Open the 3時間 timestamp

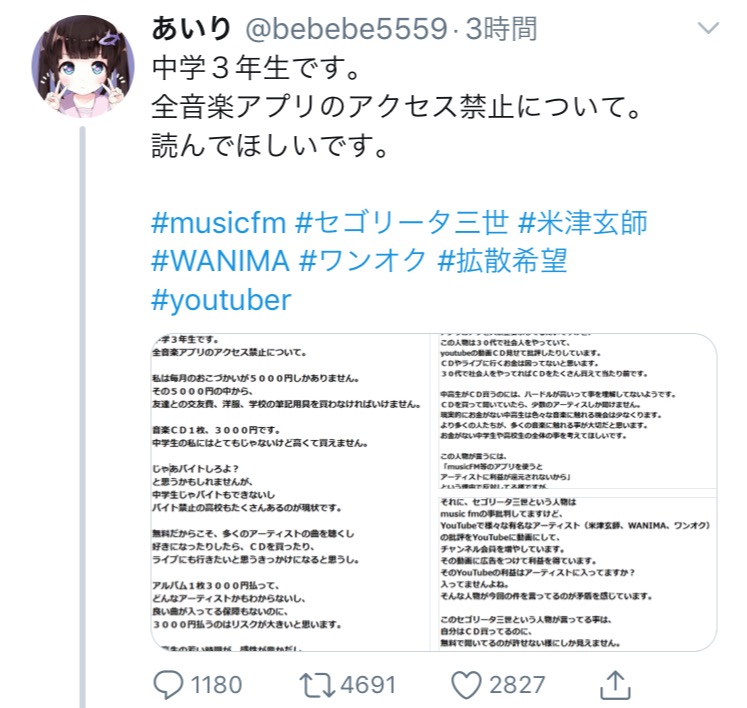pos(501,29)
